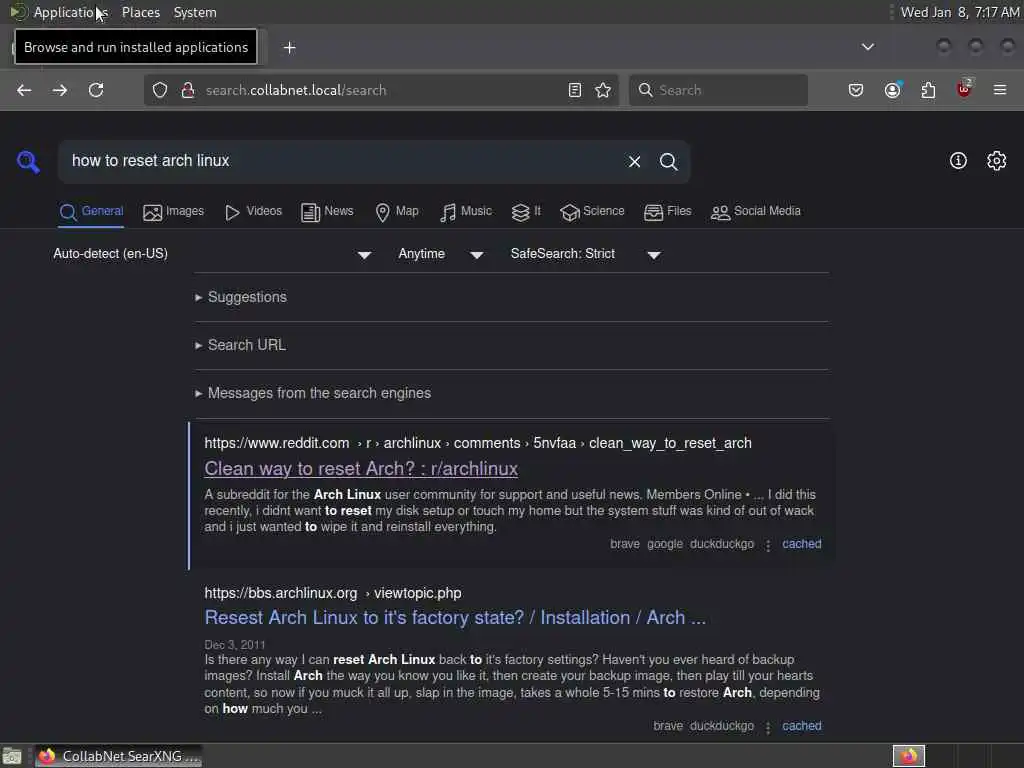
Task: Click the uBlock Origin extension icon
Action: 964,89
